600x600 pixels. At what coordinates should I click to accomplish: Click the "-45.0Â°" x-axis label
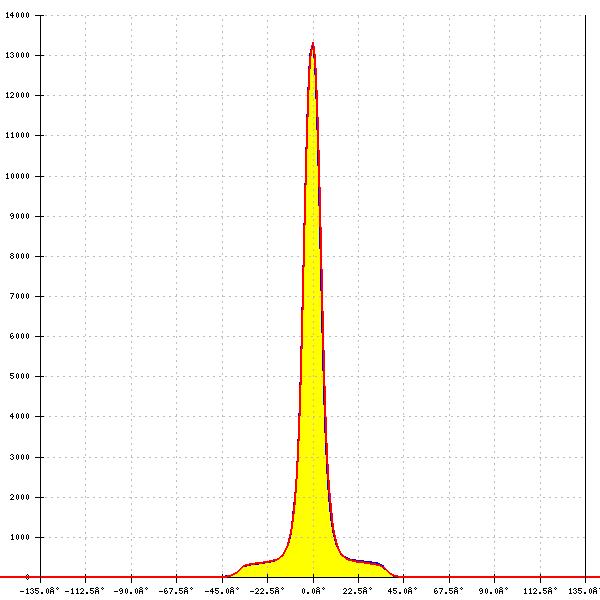222,591
